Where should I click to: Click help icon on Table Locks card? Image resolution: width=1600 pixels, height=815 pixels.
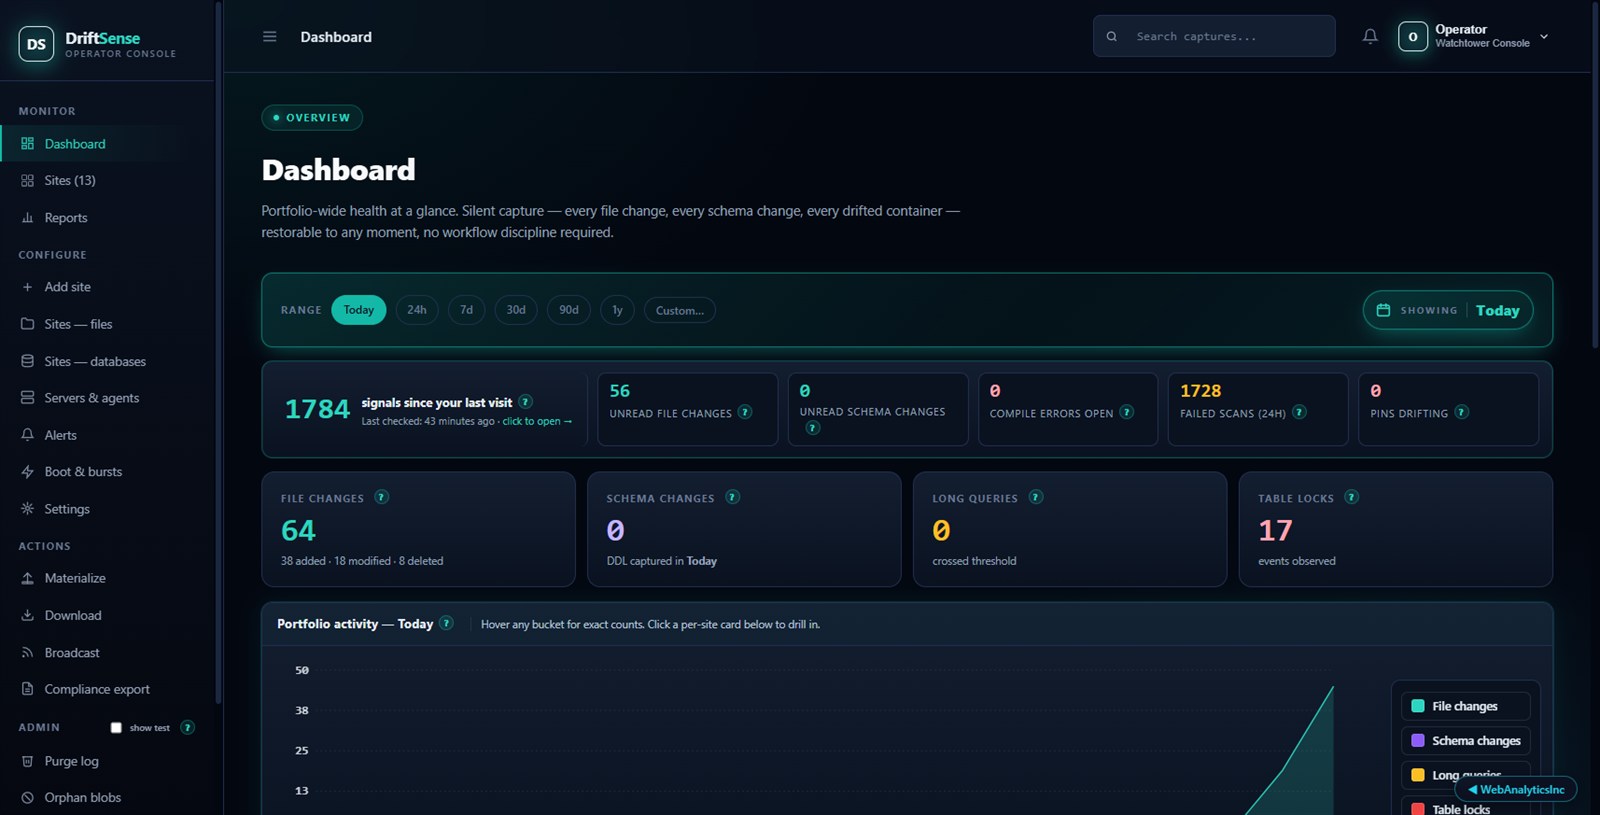1351,497
